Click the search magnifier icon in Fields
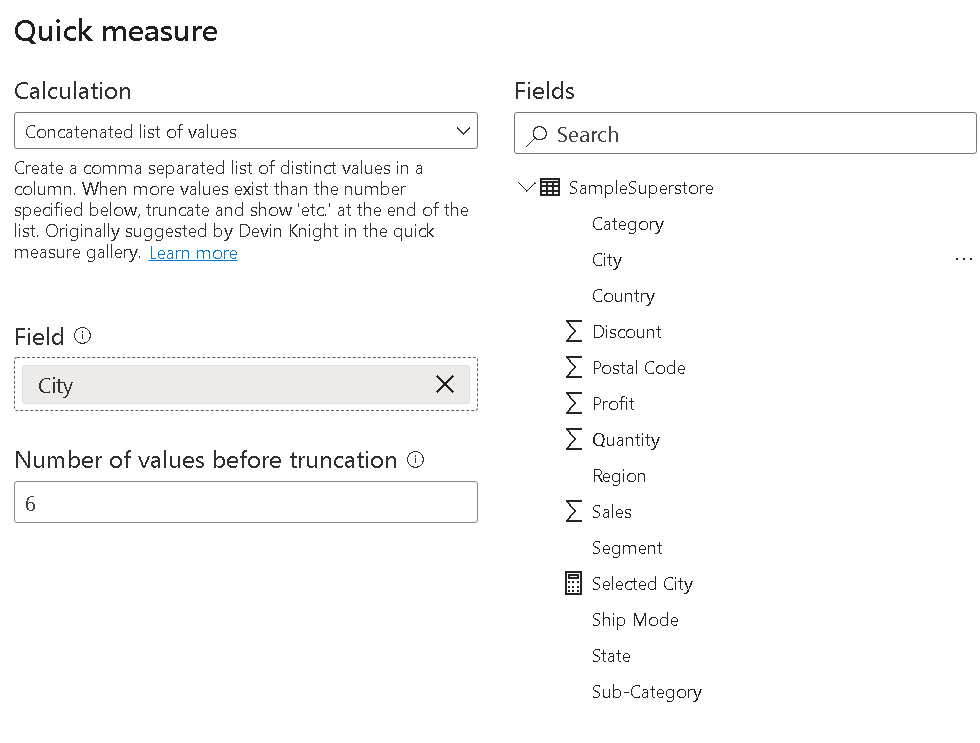Image resolution: width=980 pixels, height=743 pixels. tap(538, 135)
